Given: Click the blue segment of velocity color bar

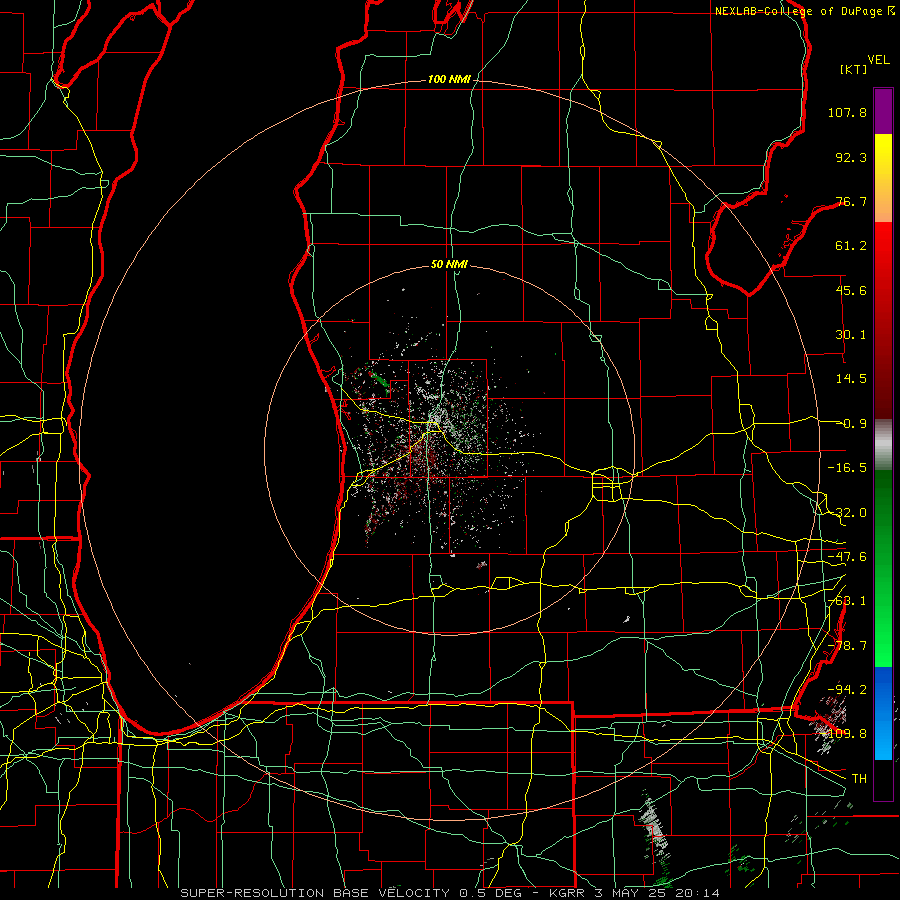Looking at the screenshot, I should tap(883, 713).
